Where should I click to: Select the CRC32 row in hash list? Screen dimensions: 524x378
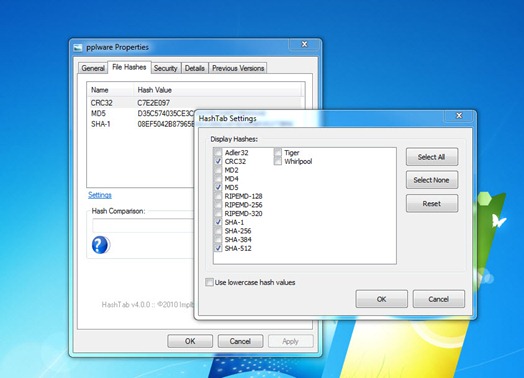click(x=195, y=103)
